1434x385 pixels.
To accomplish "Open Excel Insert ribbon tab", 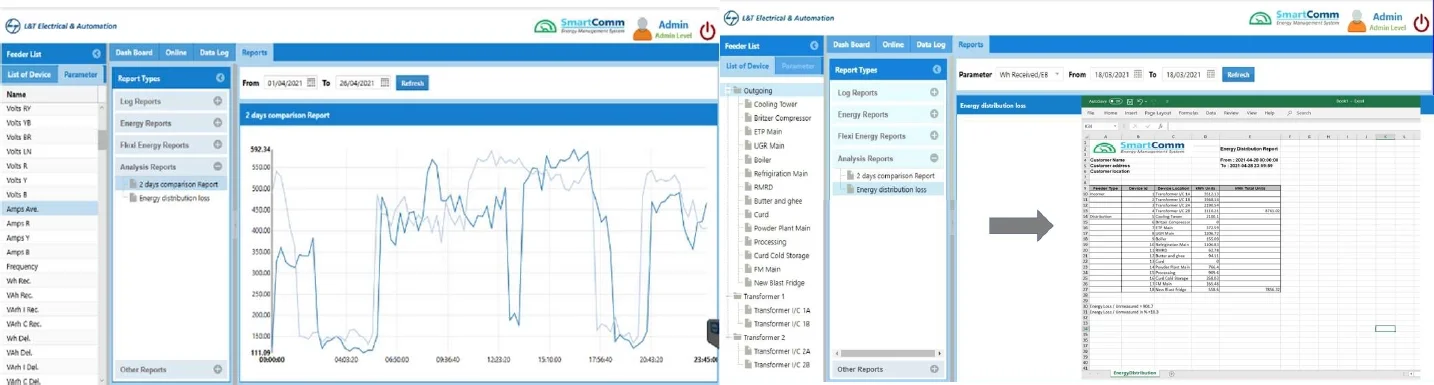I will (1131, 113).
